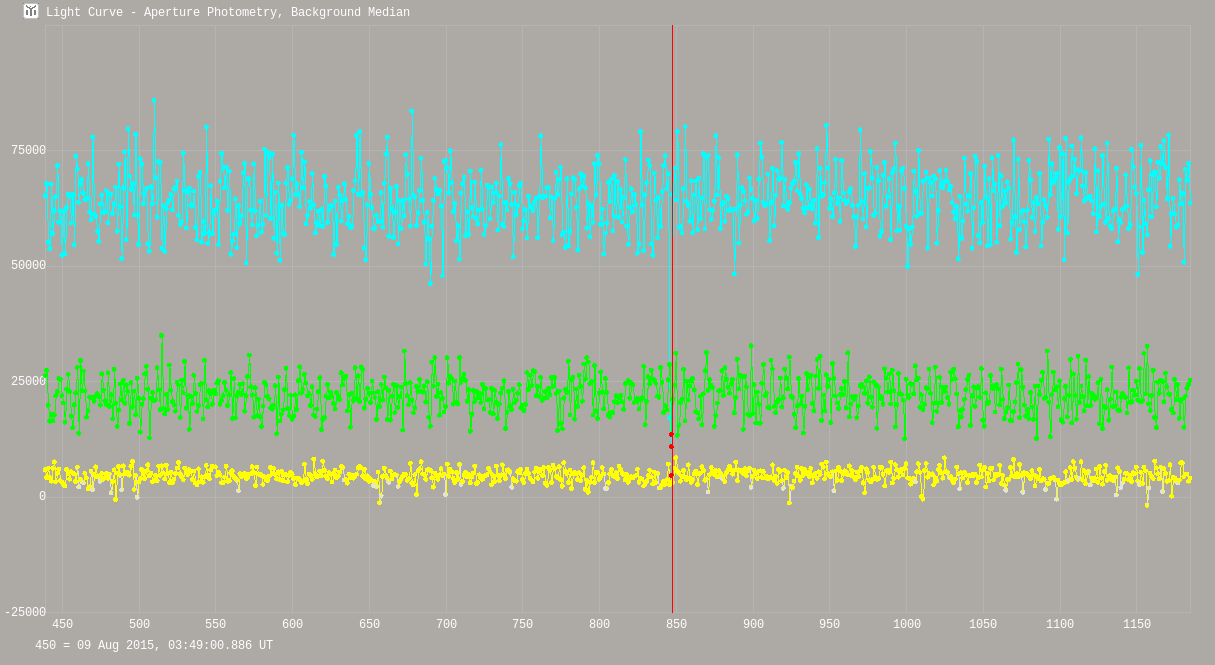Image resolution: width=1215 pixels, height=665 pixels.
Task: Click the '450 = 09 Aug 2015' date text
Action: point(154,646)
